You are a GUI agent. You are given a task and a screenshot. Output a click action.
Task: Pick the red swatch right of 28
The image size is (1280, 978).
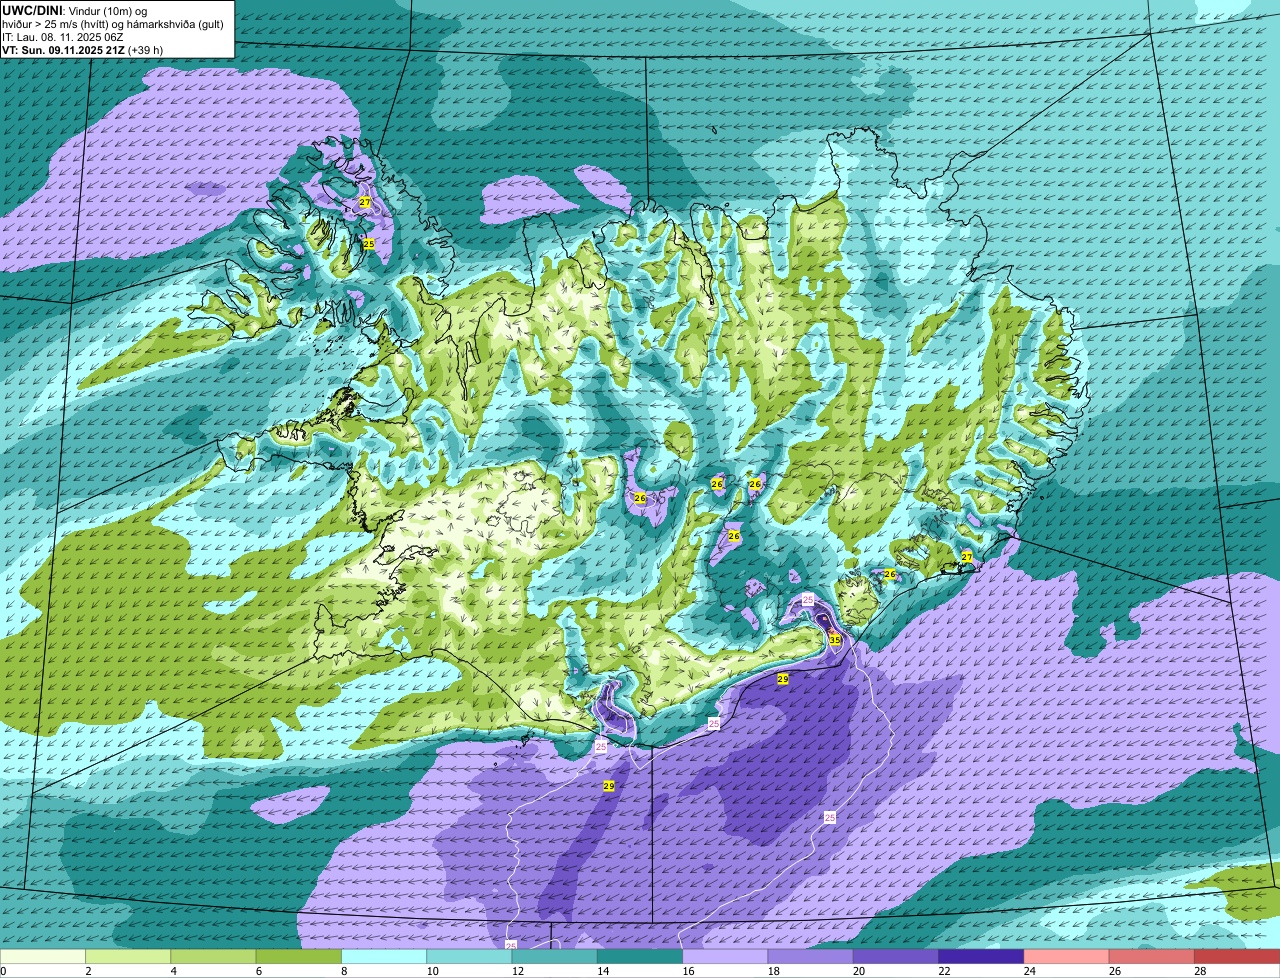click(1237, 957)
